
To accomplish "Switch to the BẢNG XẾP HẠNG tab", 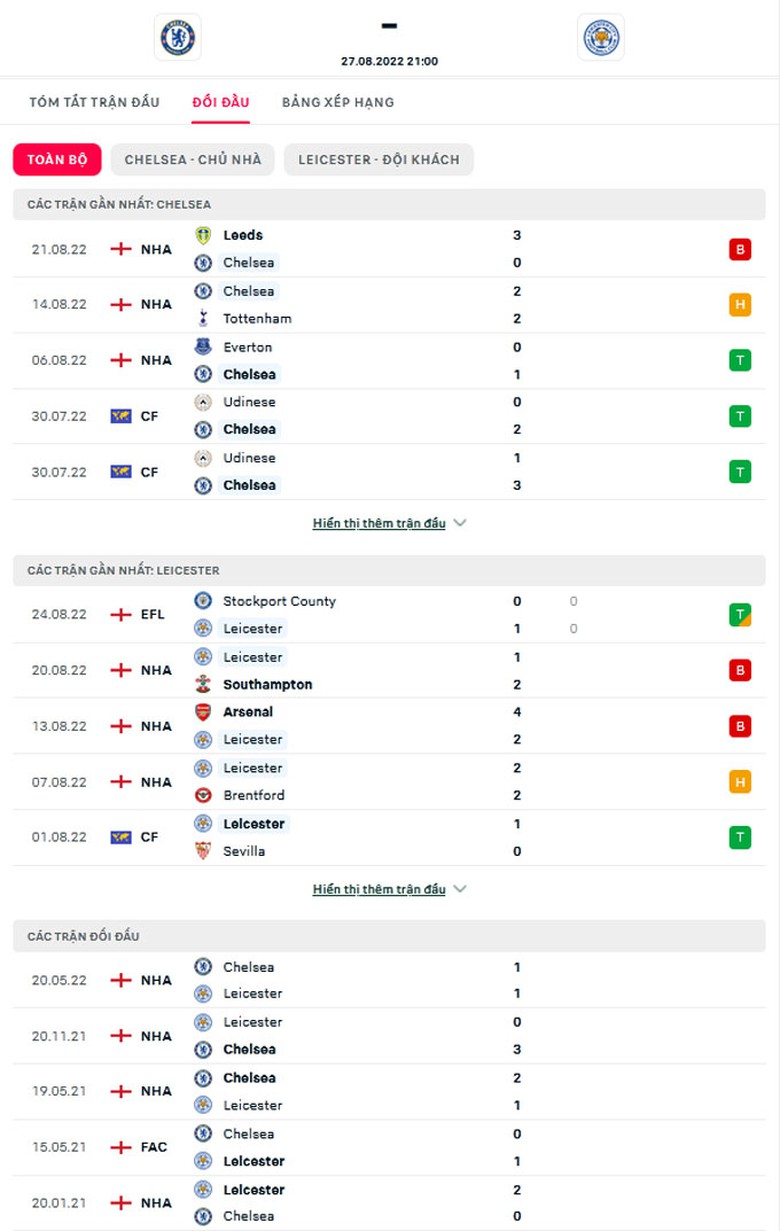I will (338, 102).
